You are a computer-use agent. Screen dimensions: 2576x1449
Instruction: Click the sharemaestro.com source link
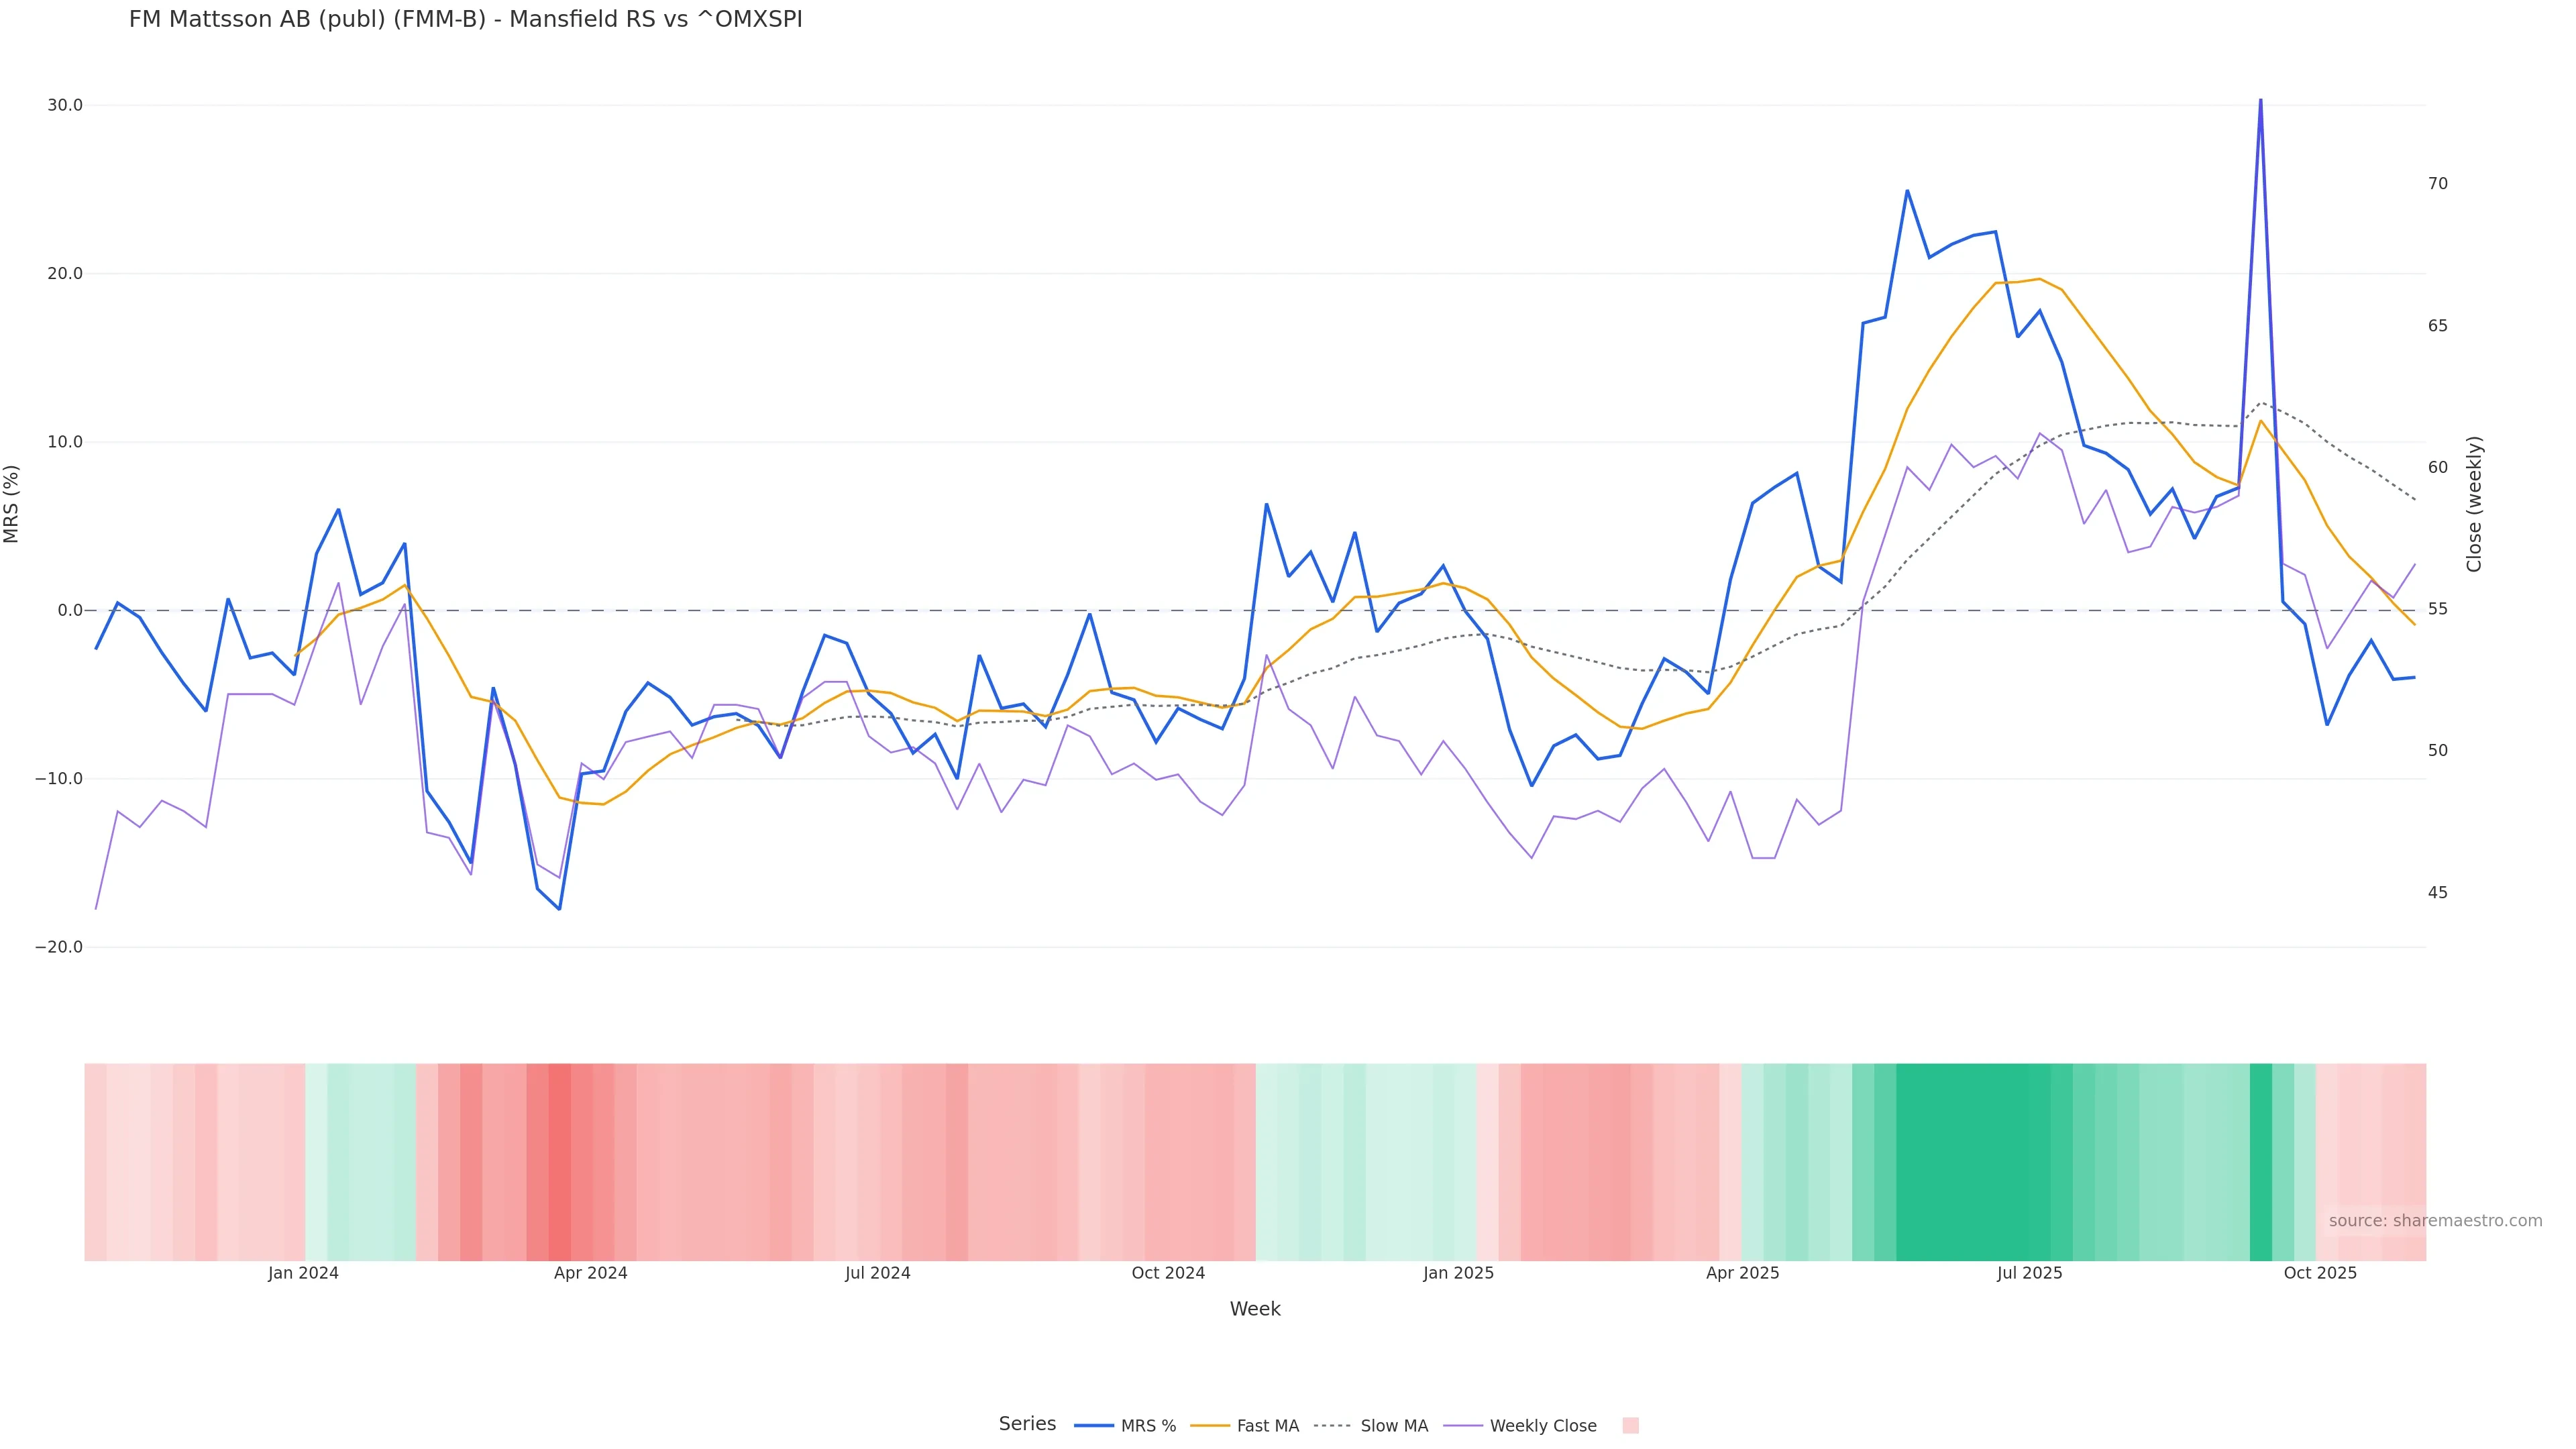2434,1221
